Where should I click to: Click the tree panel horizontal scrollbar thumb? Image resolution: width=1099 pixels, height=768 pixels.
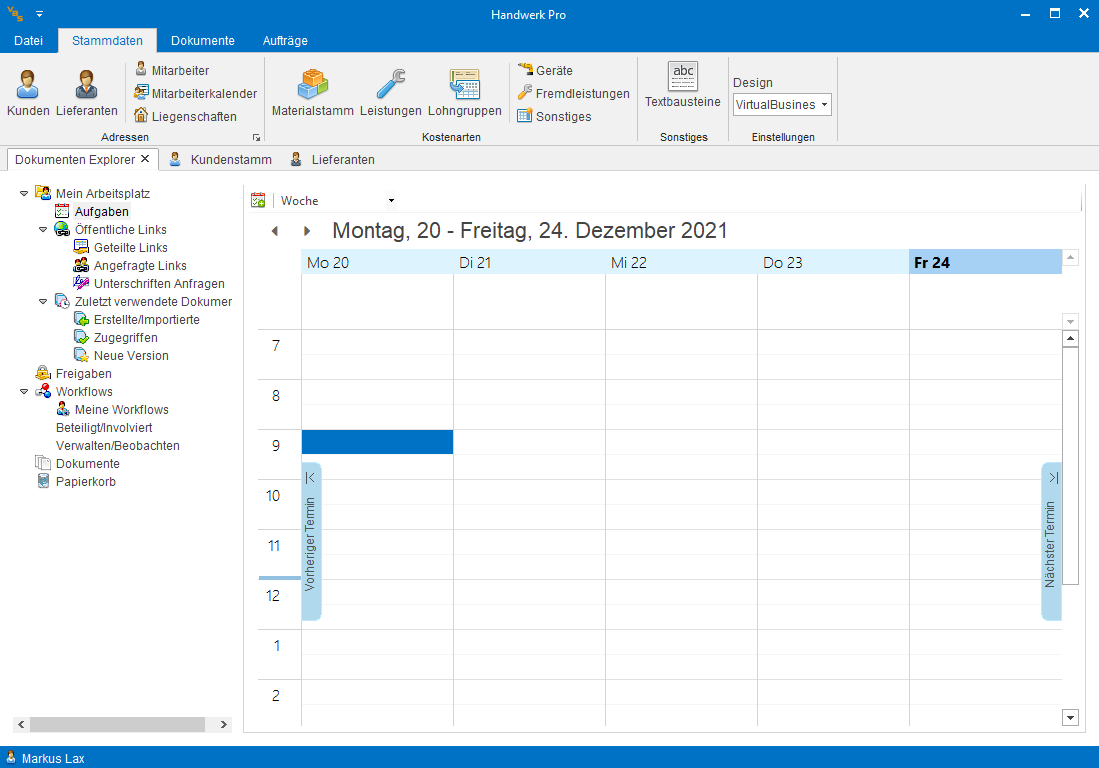(x=118, y=725)
